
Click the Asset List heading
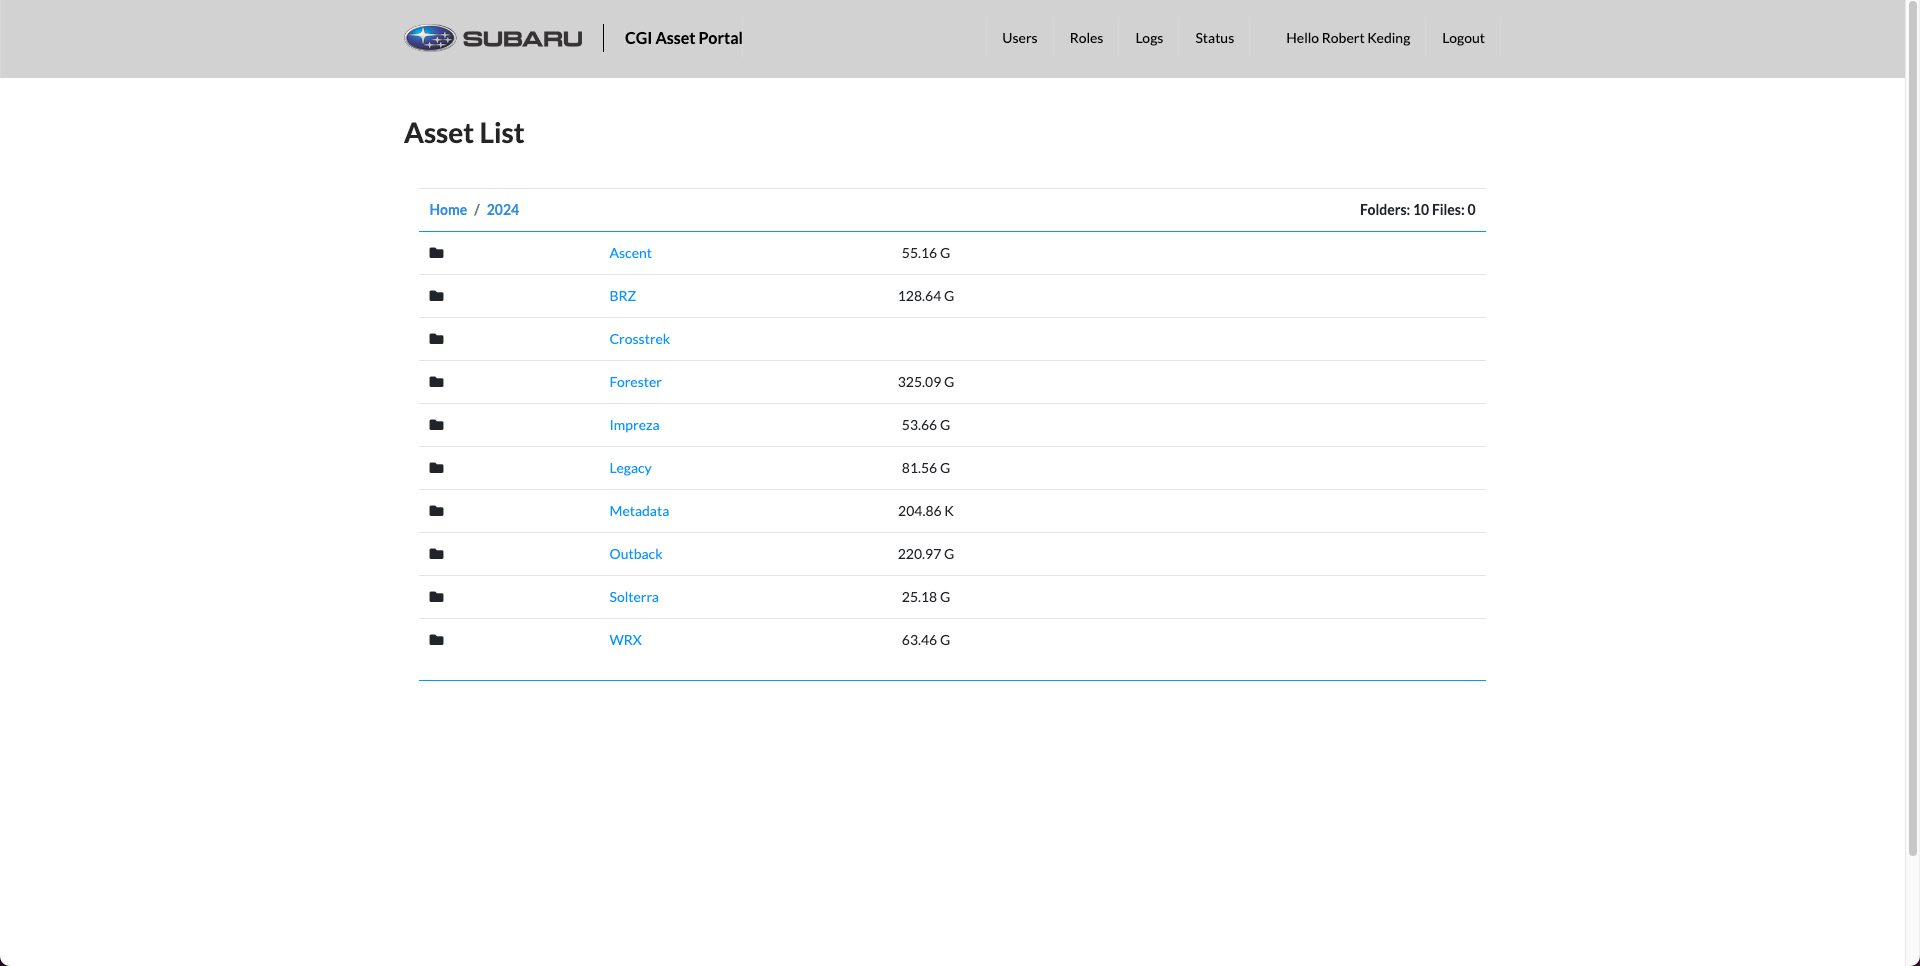pos(464,134)
